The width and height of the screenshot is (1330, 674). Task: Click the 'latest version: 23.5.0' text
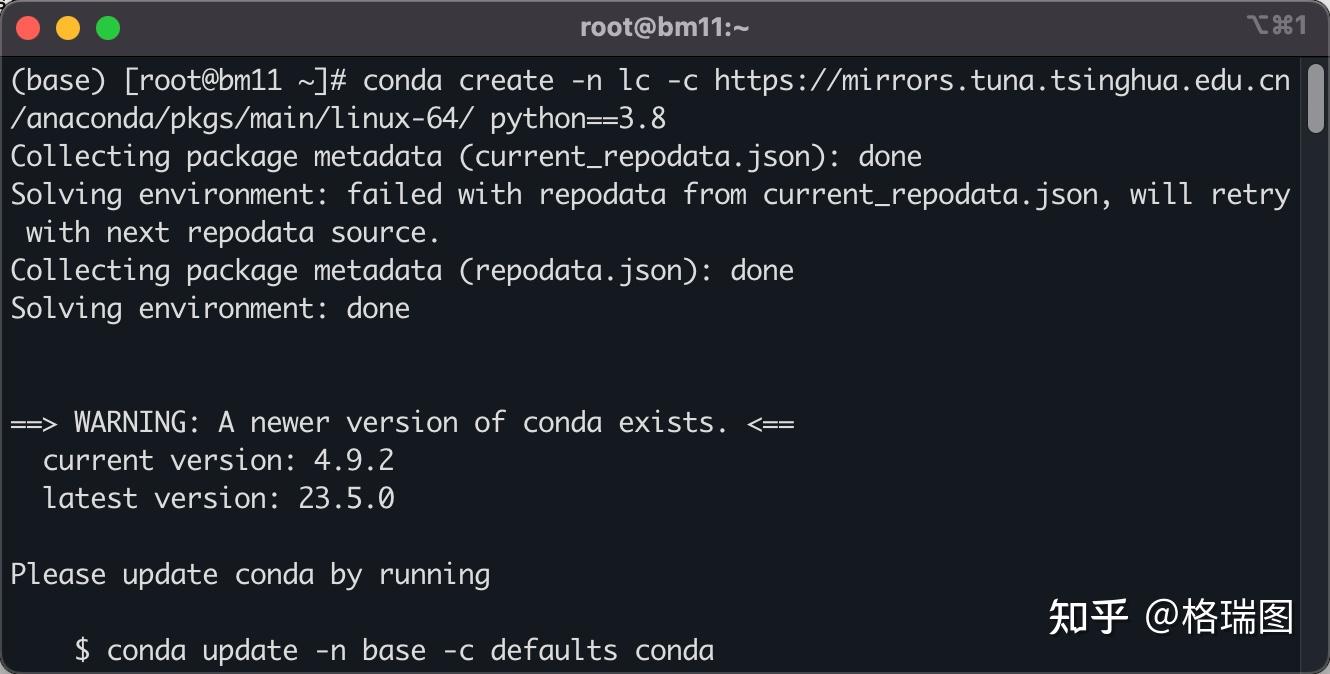click(218, 499)
